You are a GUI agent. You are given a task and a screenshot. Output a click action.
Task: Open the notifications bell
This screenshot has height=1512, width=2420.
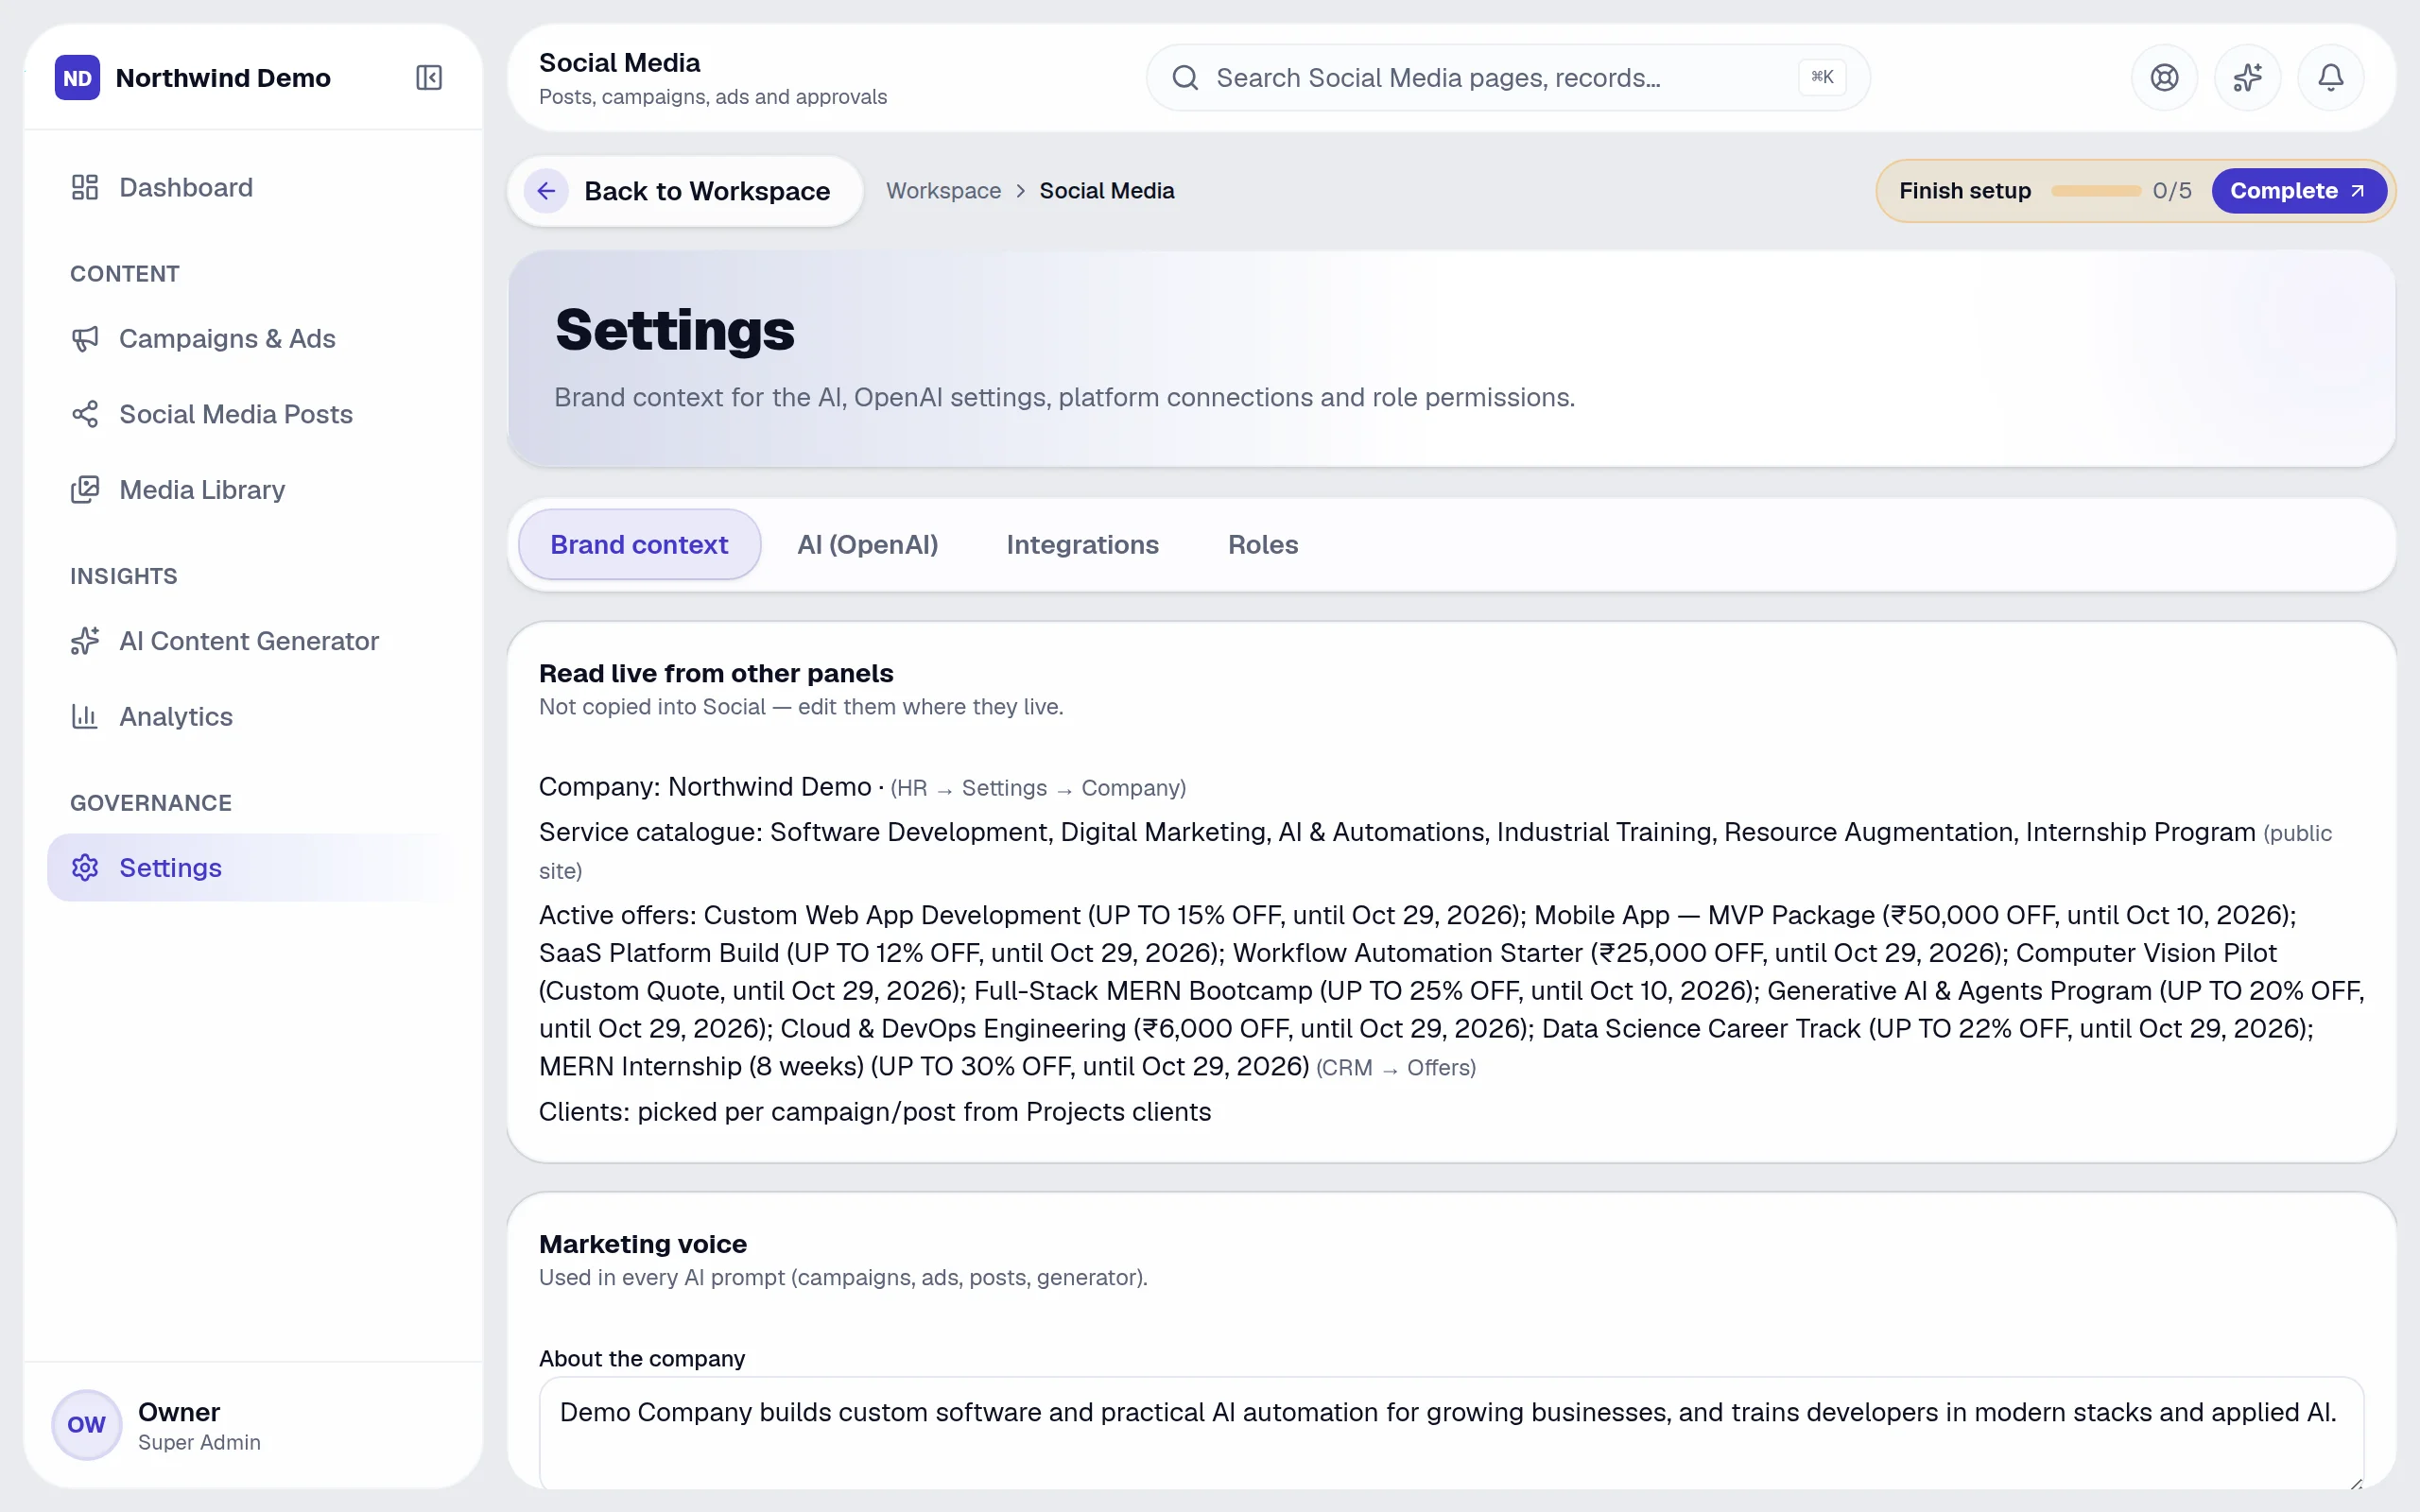point(2330,78)
